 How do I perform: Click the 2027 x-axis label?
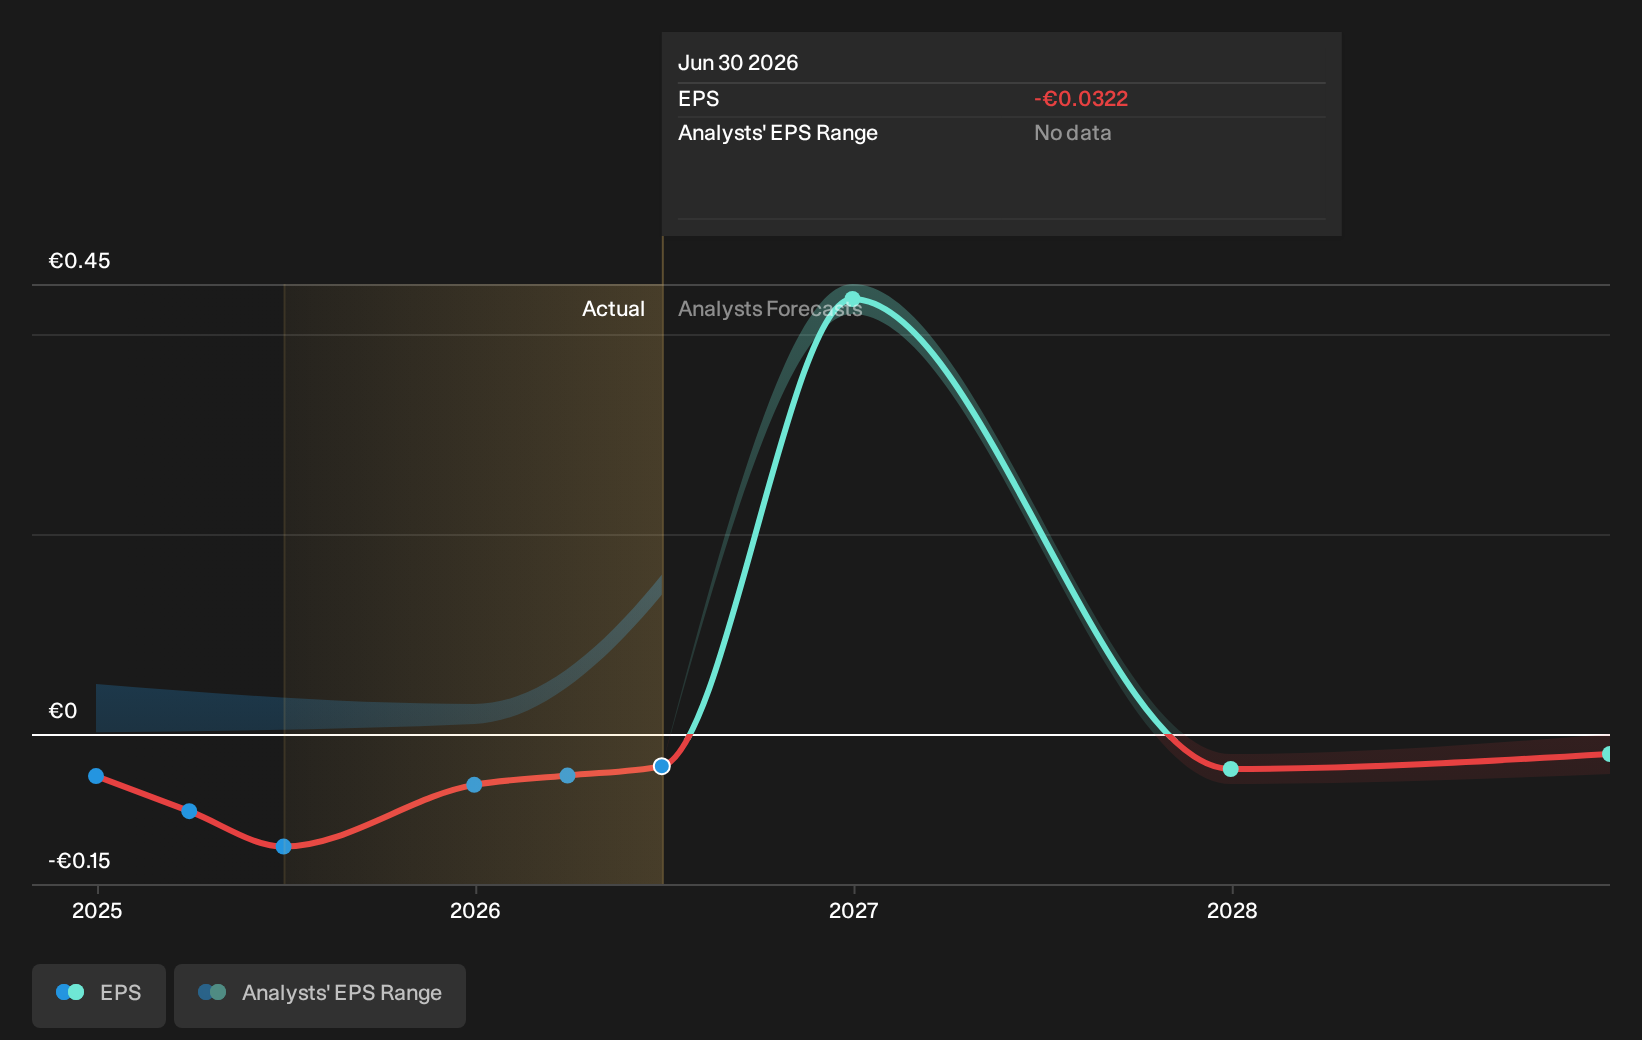(854, 911)
